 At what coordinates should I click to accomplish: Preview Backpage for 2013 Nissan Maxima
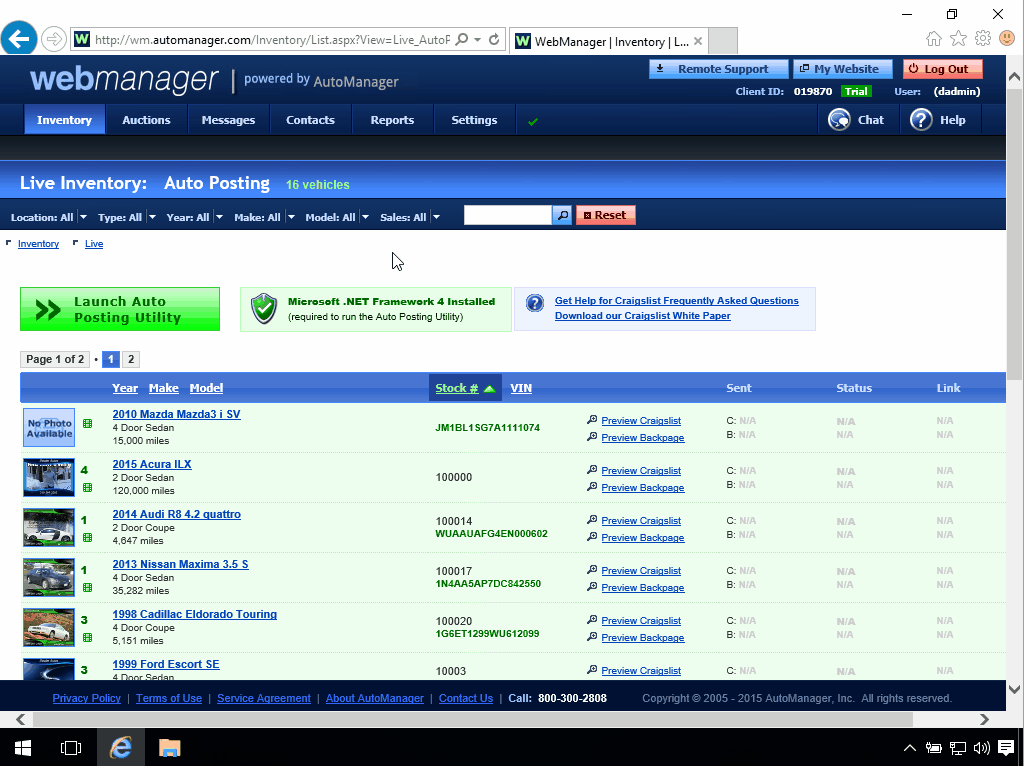click(x=643, y=588)
